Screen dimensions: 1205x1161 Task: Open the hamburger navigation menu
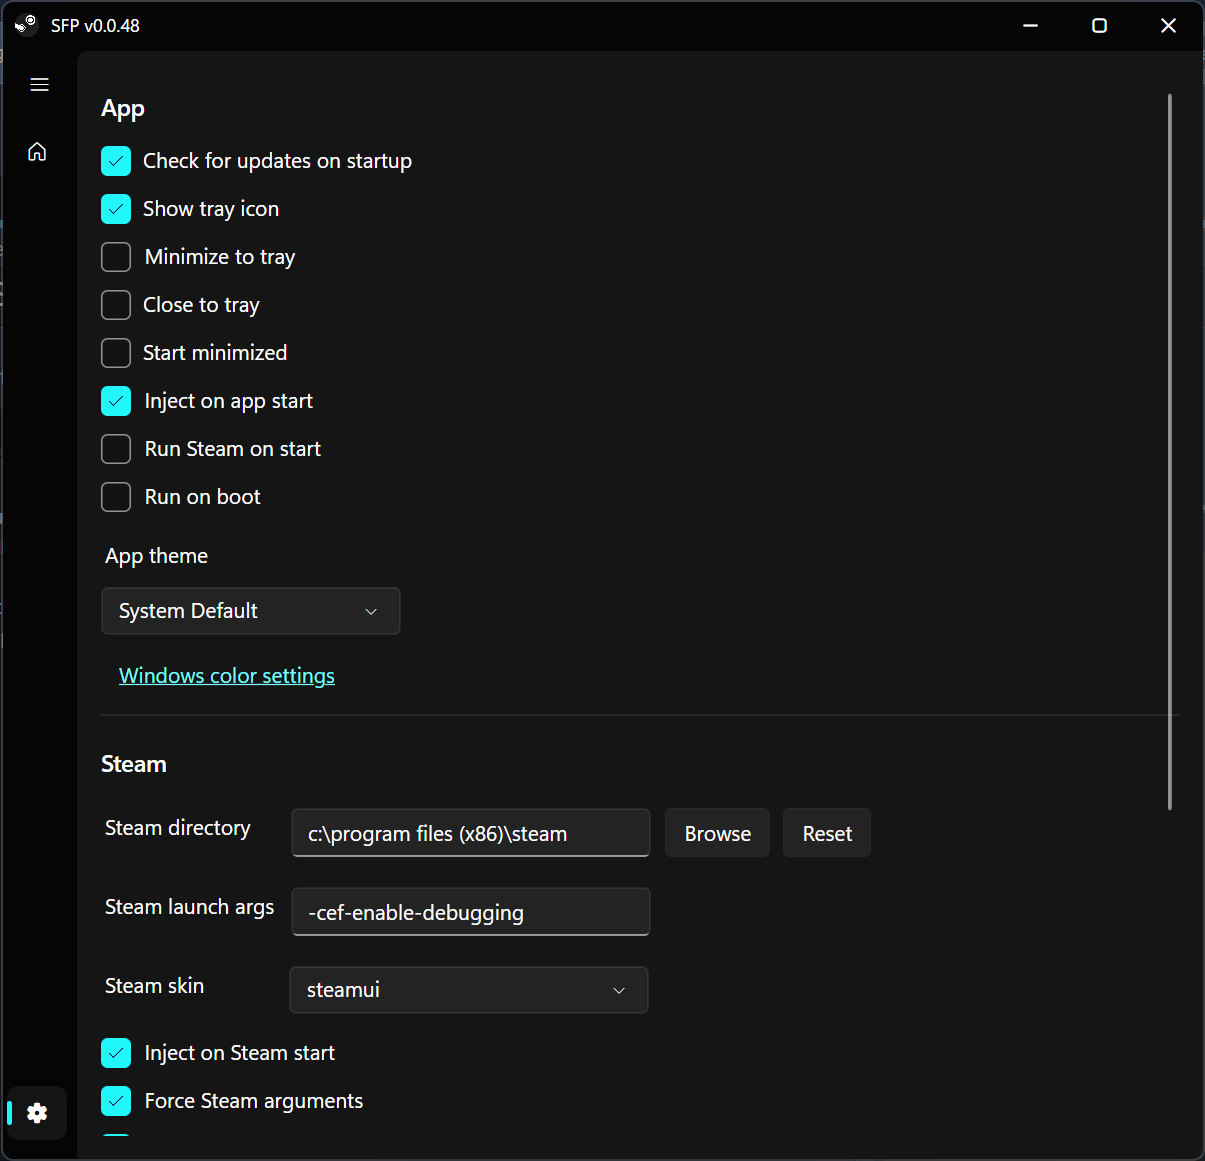tap(39, 85)
